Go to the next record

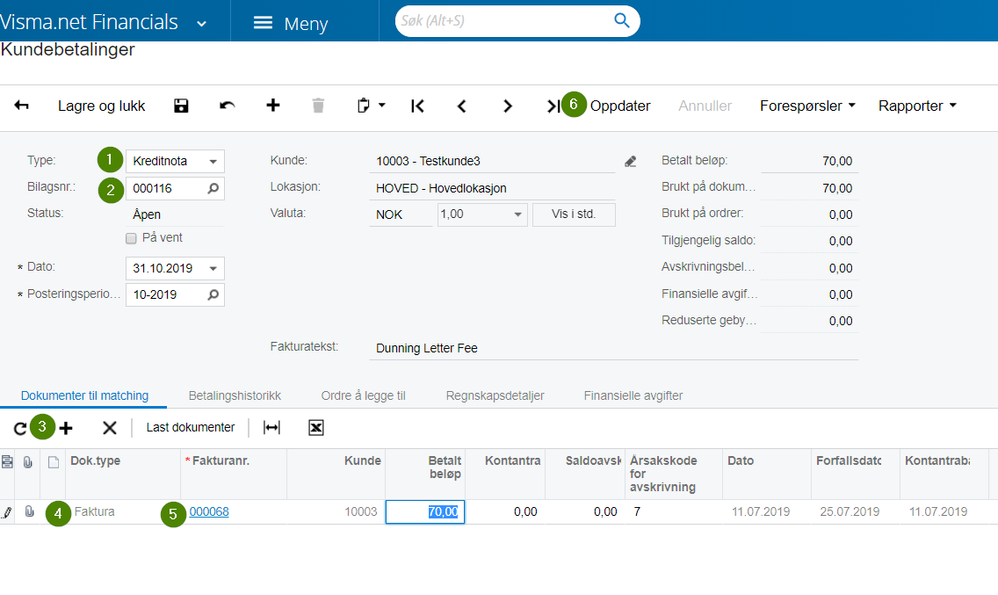pos(507,106)
